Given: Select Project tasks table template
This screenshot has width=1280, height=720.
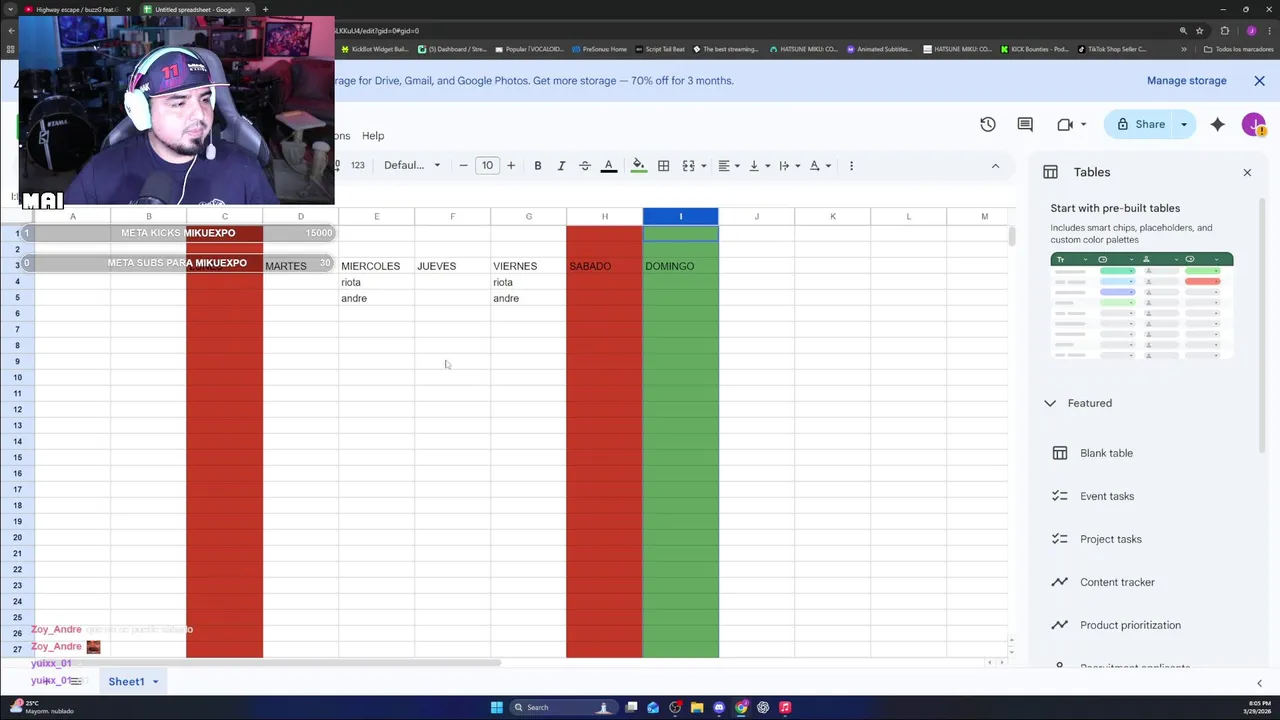Looking at the screenshot, I should (1110, 539).
